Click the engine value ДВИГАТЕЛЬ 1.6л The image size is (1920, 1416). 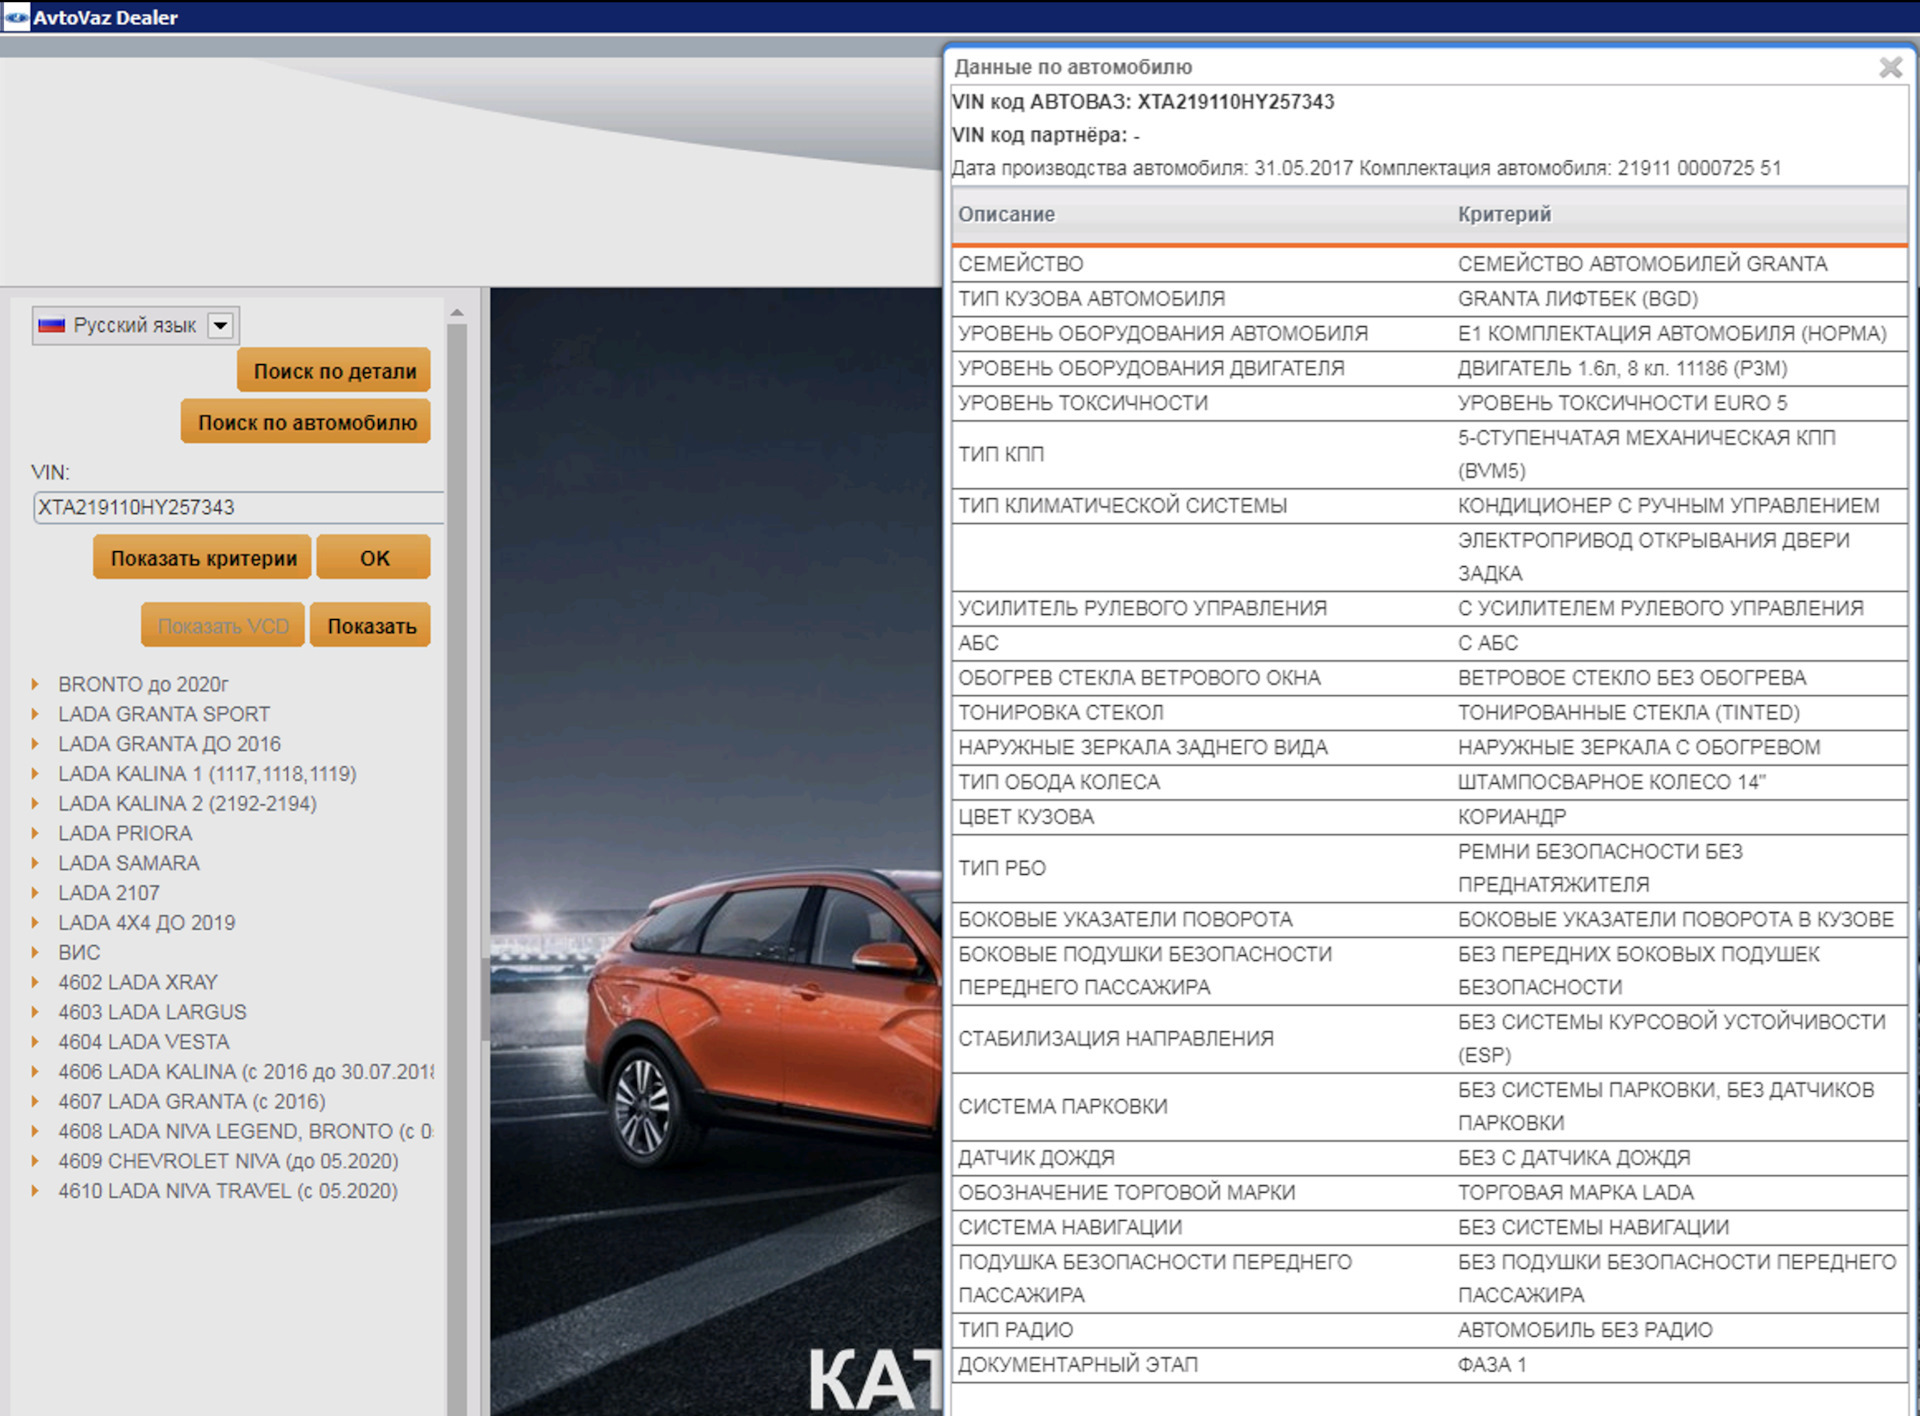click(1622, 368)
